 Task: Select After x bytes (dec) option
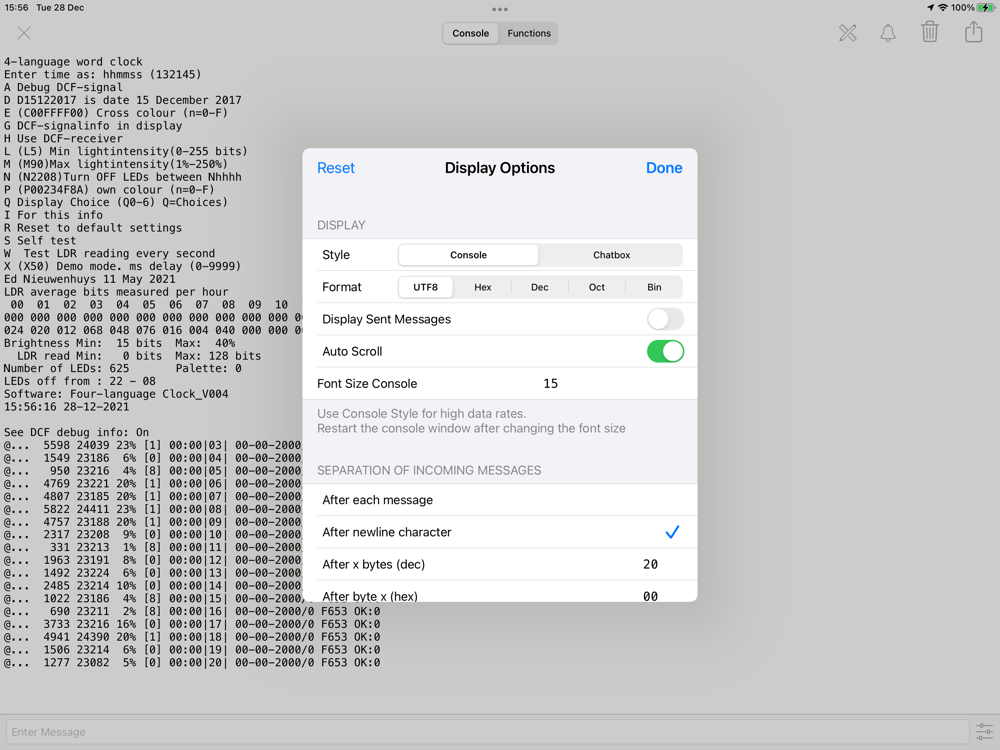click(x=500, y=564)
